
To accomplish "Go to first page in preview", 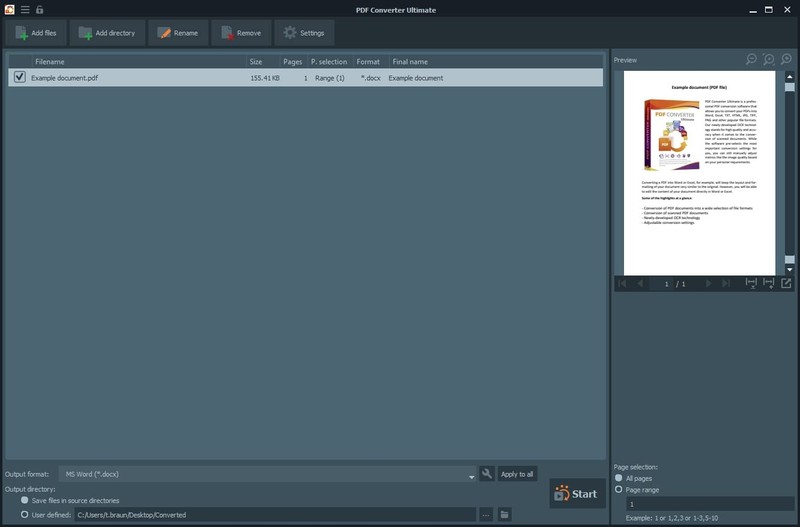I will tap(622, 284).
